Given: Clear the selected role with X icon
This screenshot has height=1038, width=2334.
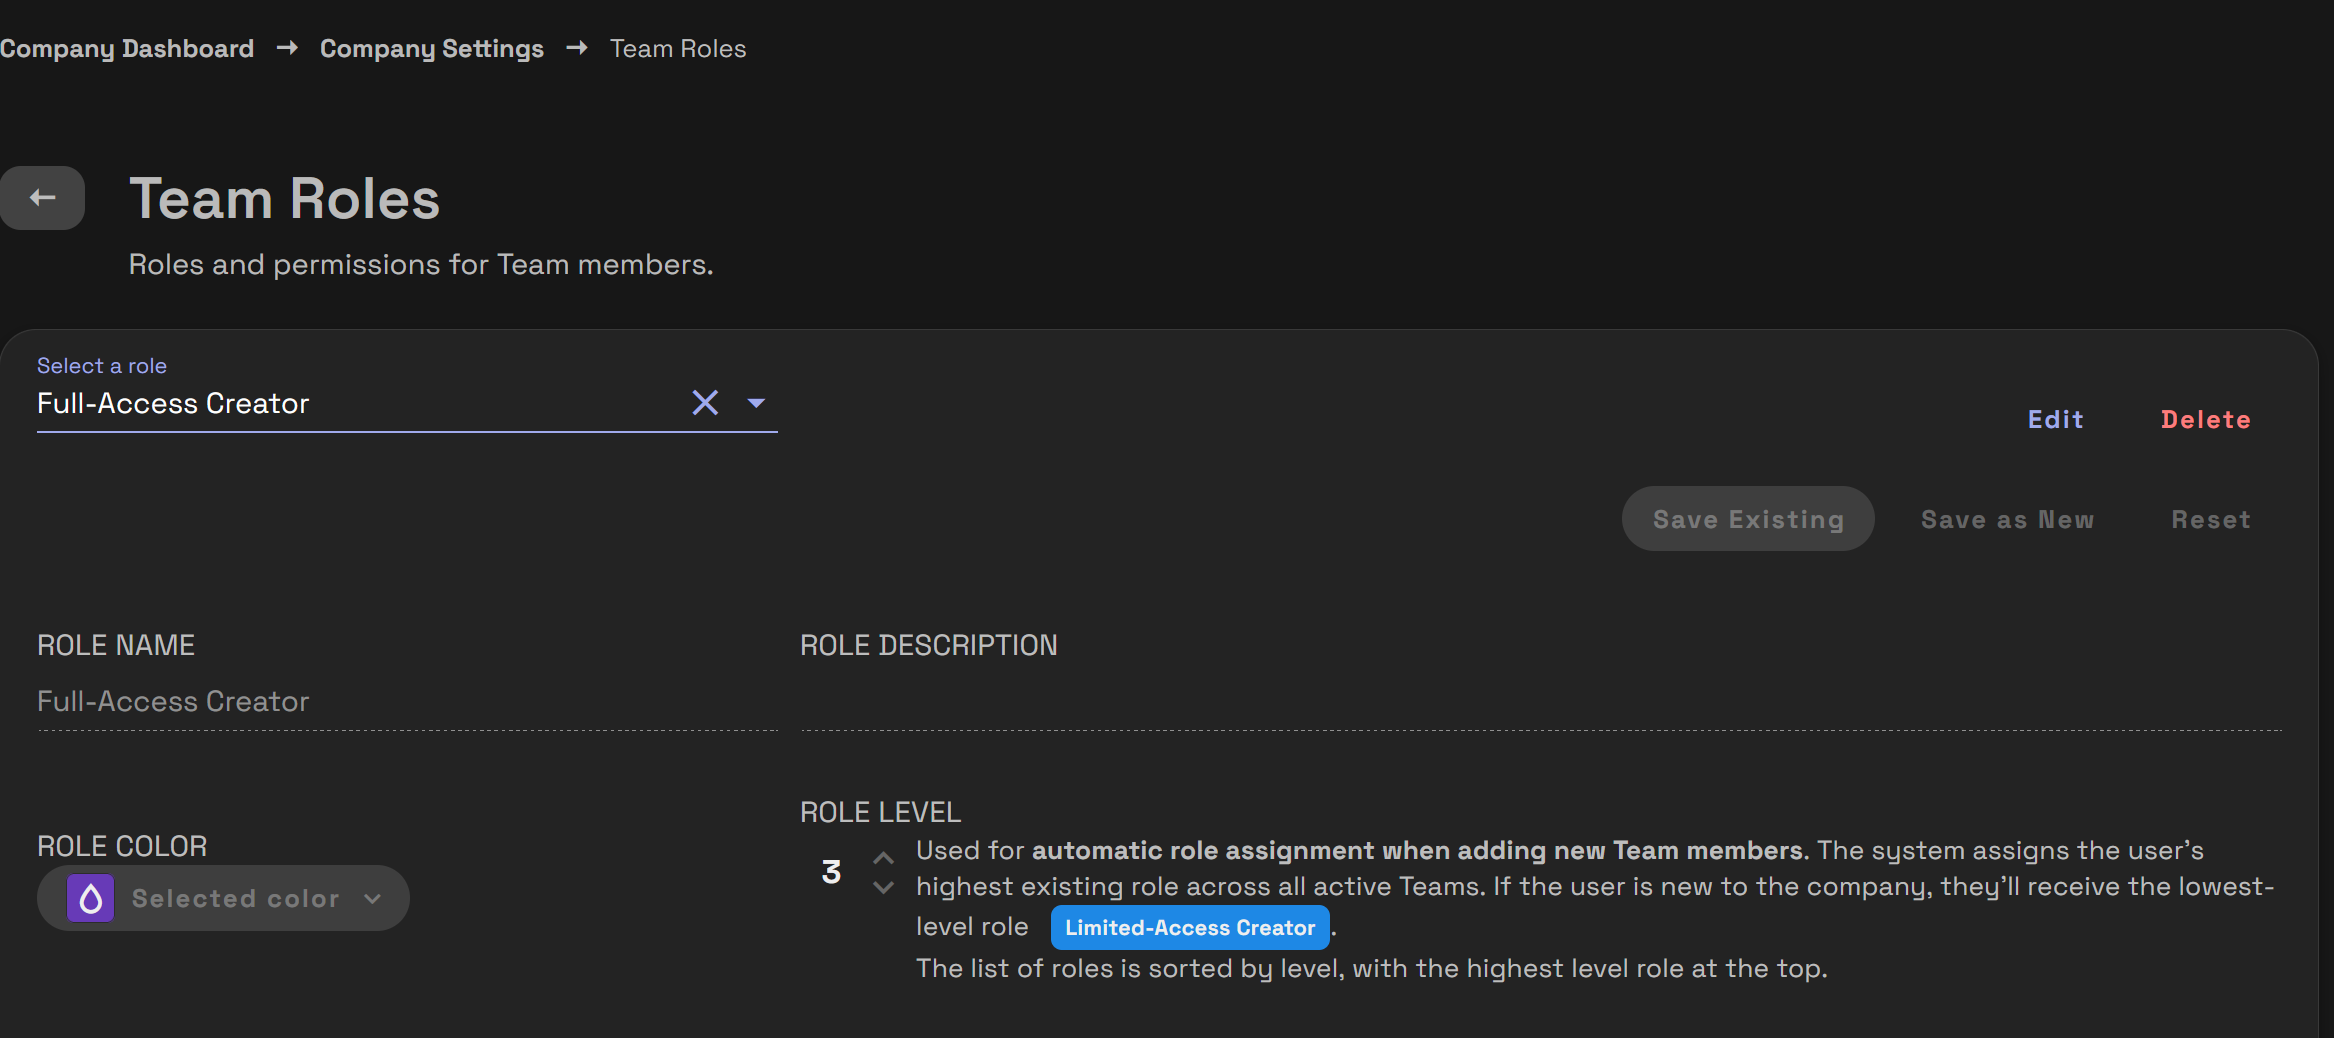Looking at the screenshot, I should point(705,403).
